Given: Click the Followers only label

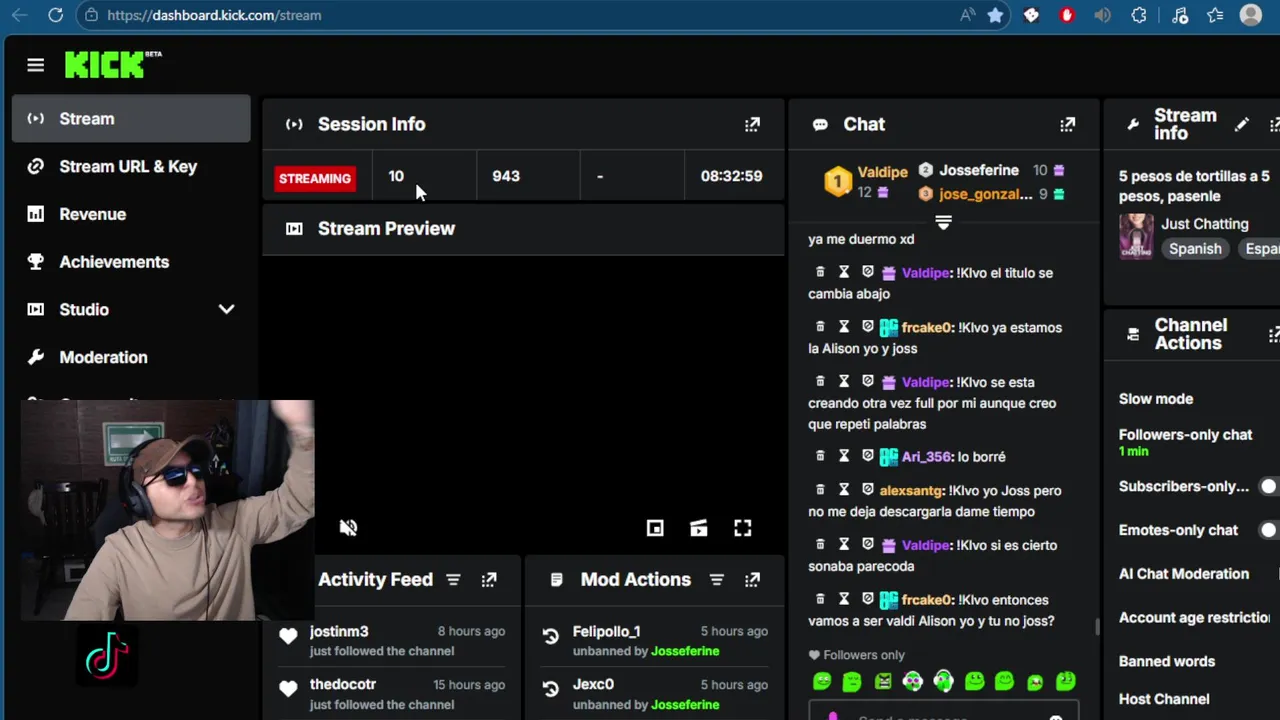Looking at the screenshot, I should 864,655.
